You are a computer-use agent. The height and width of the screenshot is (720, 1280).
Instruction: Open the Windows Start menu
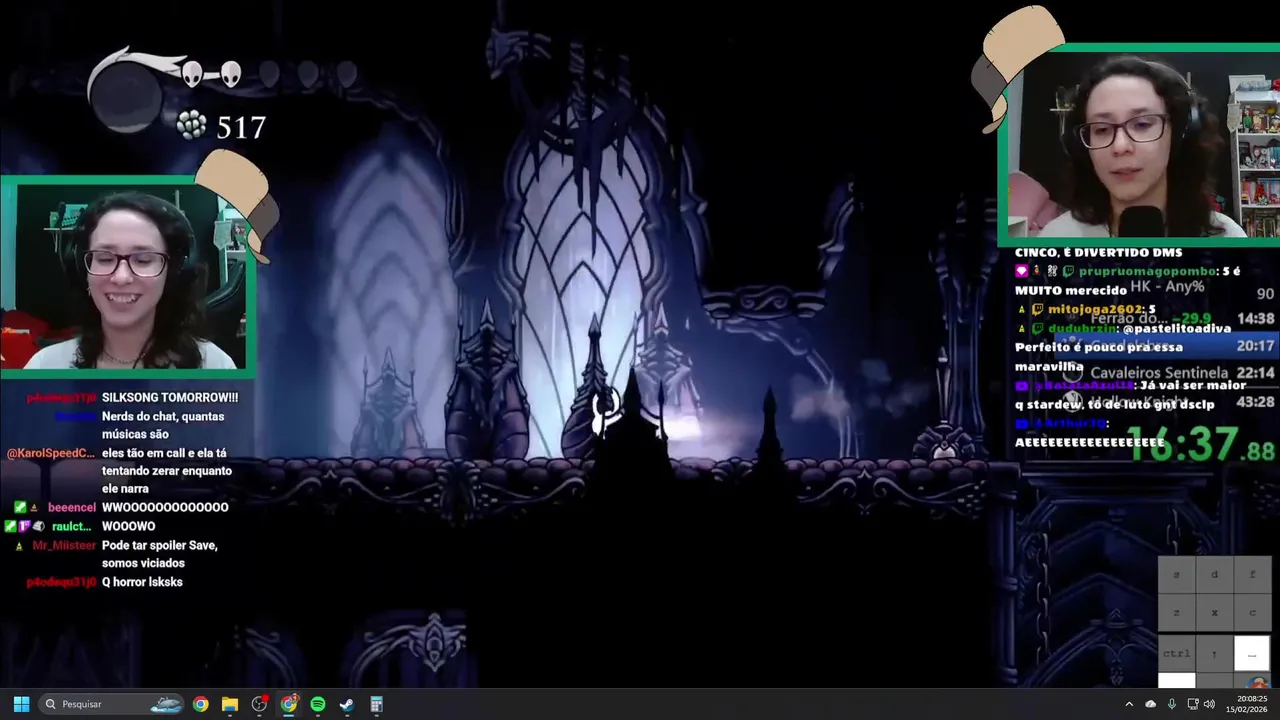tap(21, 704)
